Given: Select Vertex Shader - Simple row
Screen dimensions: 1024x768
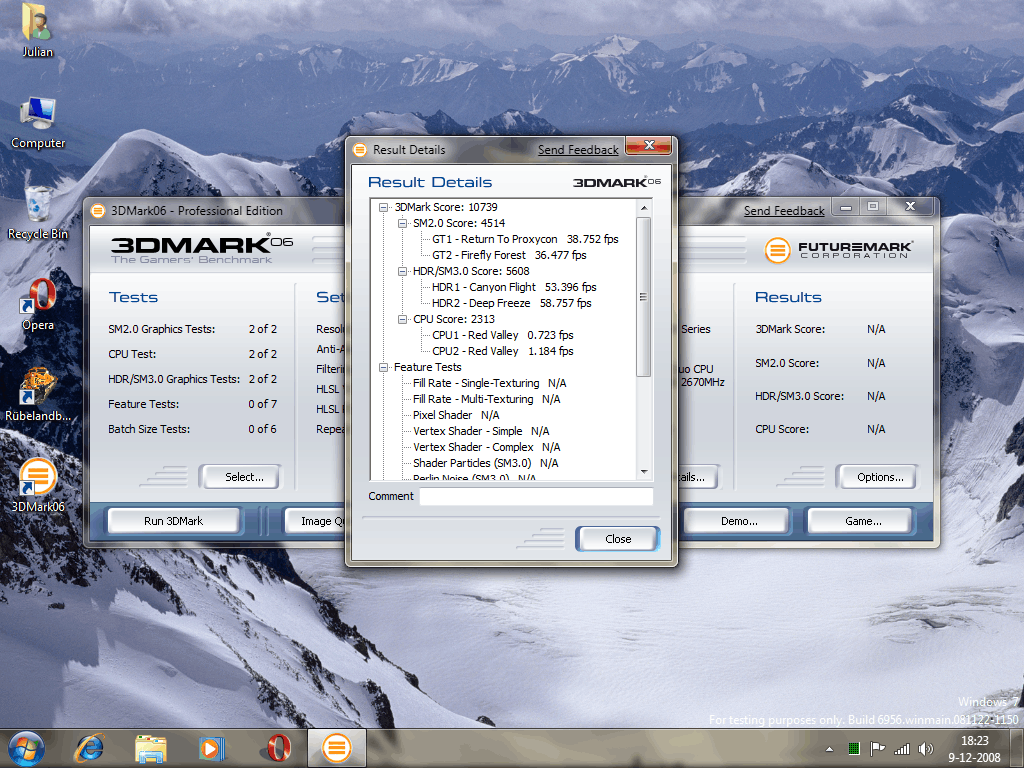Looking at the screenshot, I should point(481,431).
